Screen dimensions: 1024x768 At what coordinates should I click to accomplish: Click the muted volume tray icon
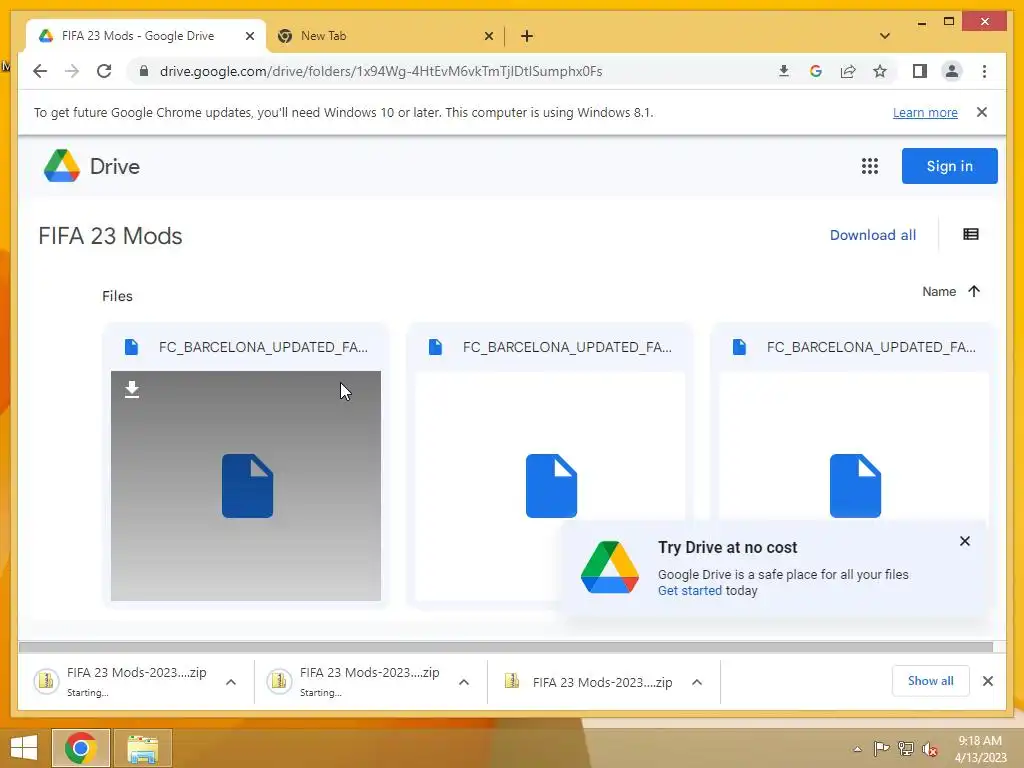click(930, 749)
